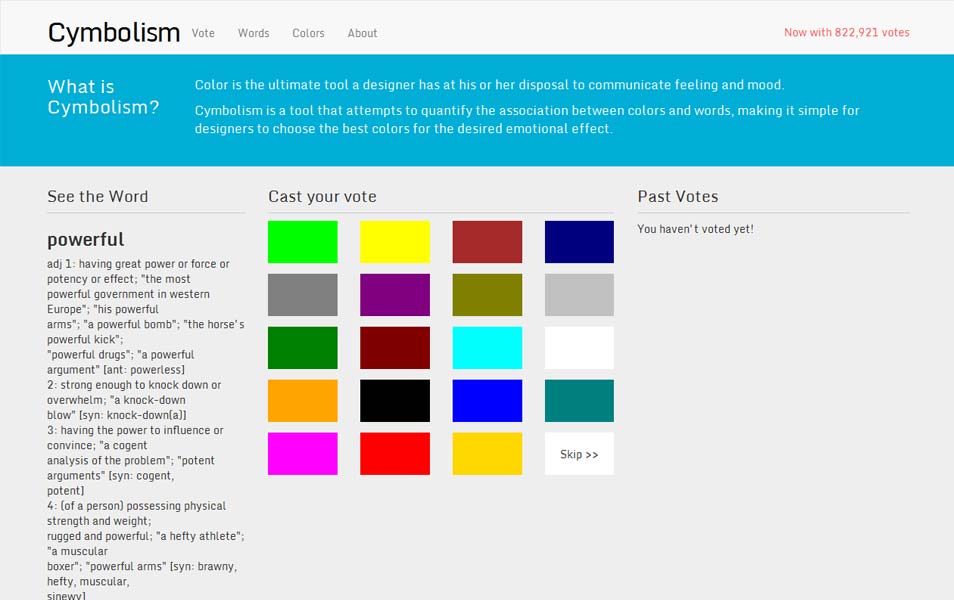The width and height of the screenshot is (954, 600).
Task: Vote with the magenta swatch
Action: [x=302, y=454]
